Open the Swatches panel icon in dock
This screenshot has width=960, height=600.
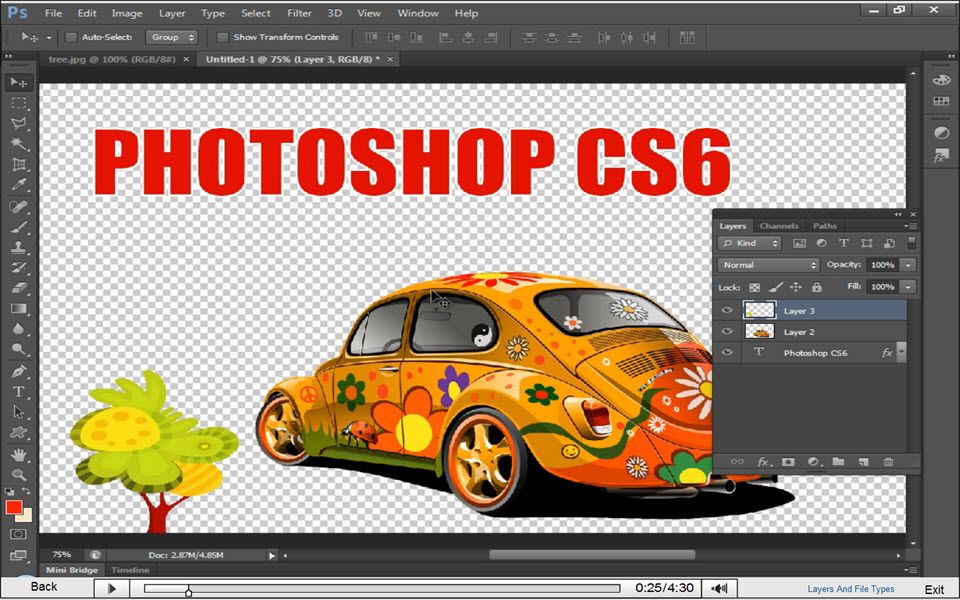pyautogui.click(x=941, y=101)
